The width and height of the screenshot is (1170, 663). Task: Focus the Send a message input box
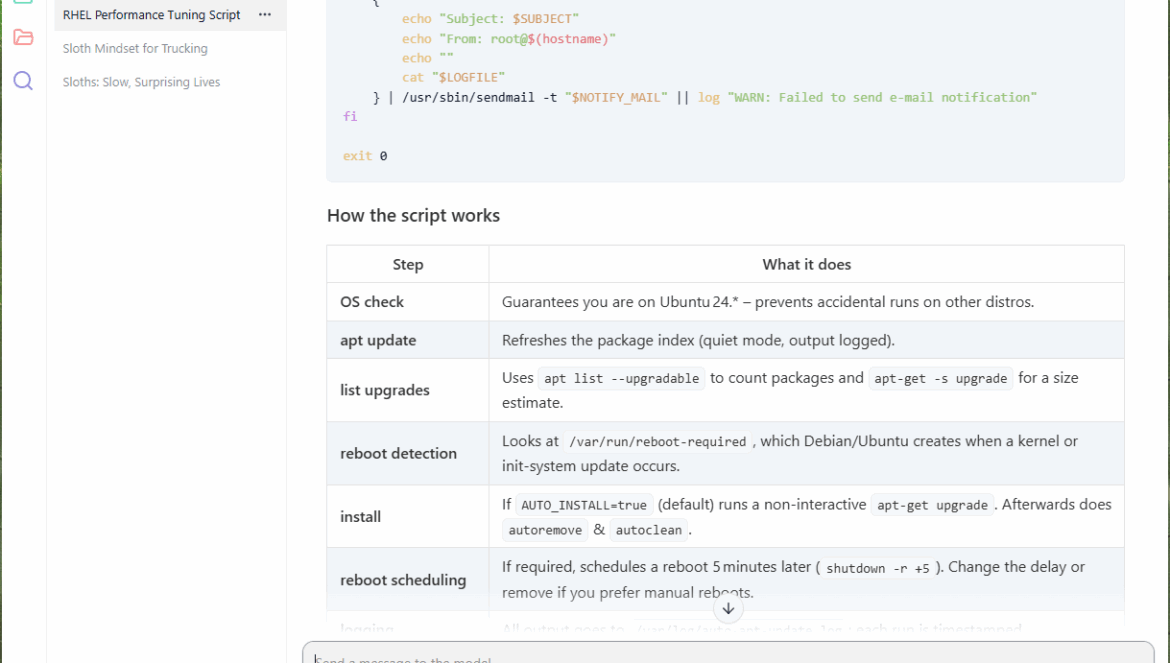pyautogui.click(x=728, y=657)
